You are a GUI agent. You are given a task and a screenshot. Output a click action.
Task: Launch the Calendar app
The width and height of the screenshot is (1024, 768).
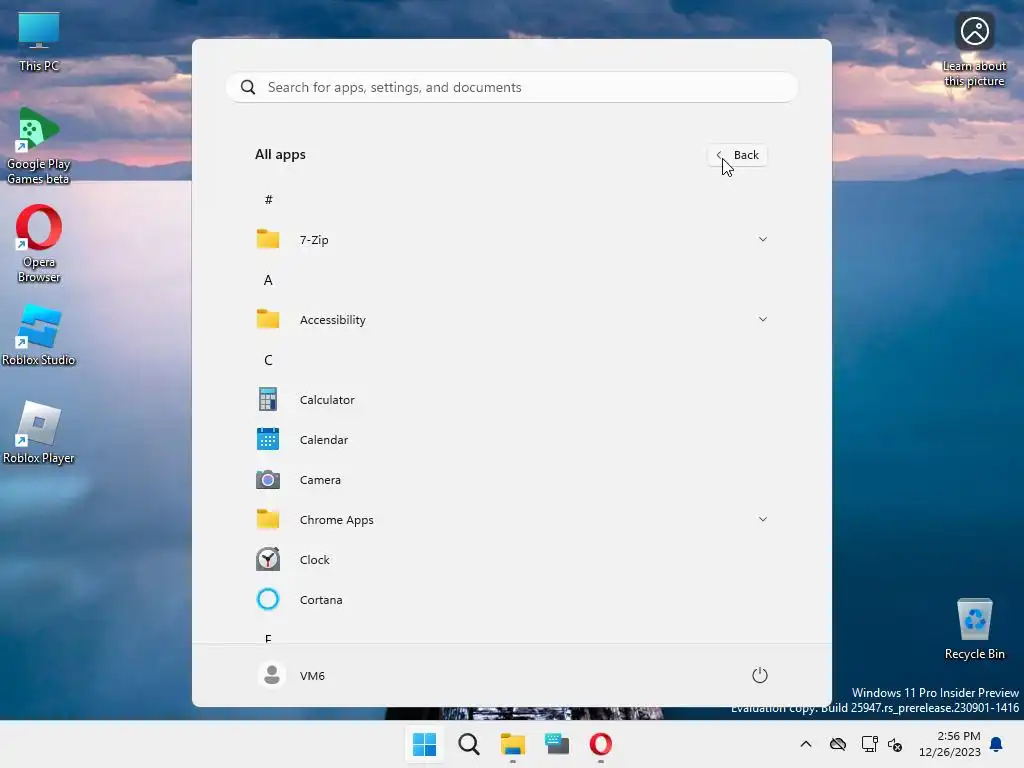[x=511, y=440]
